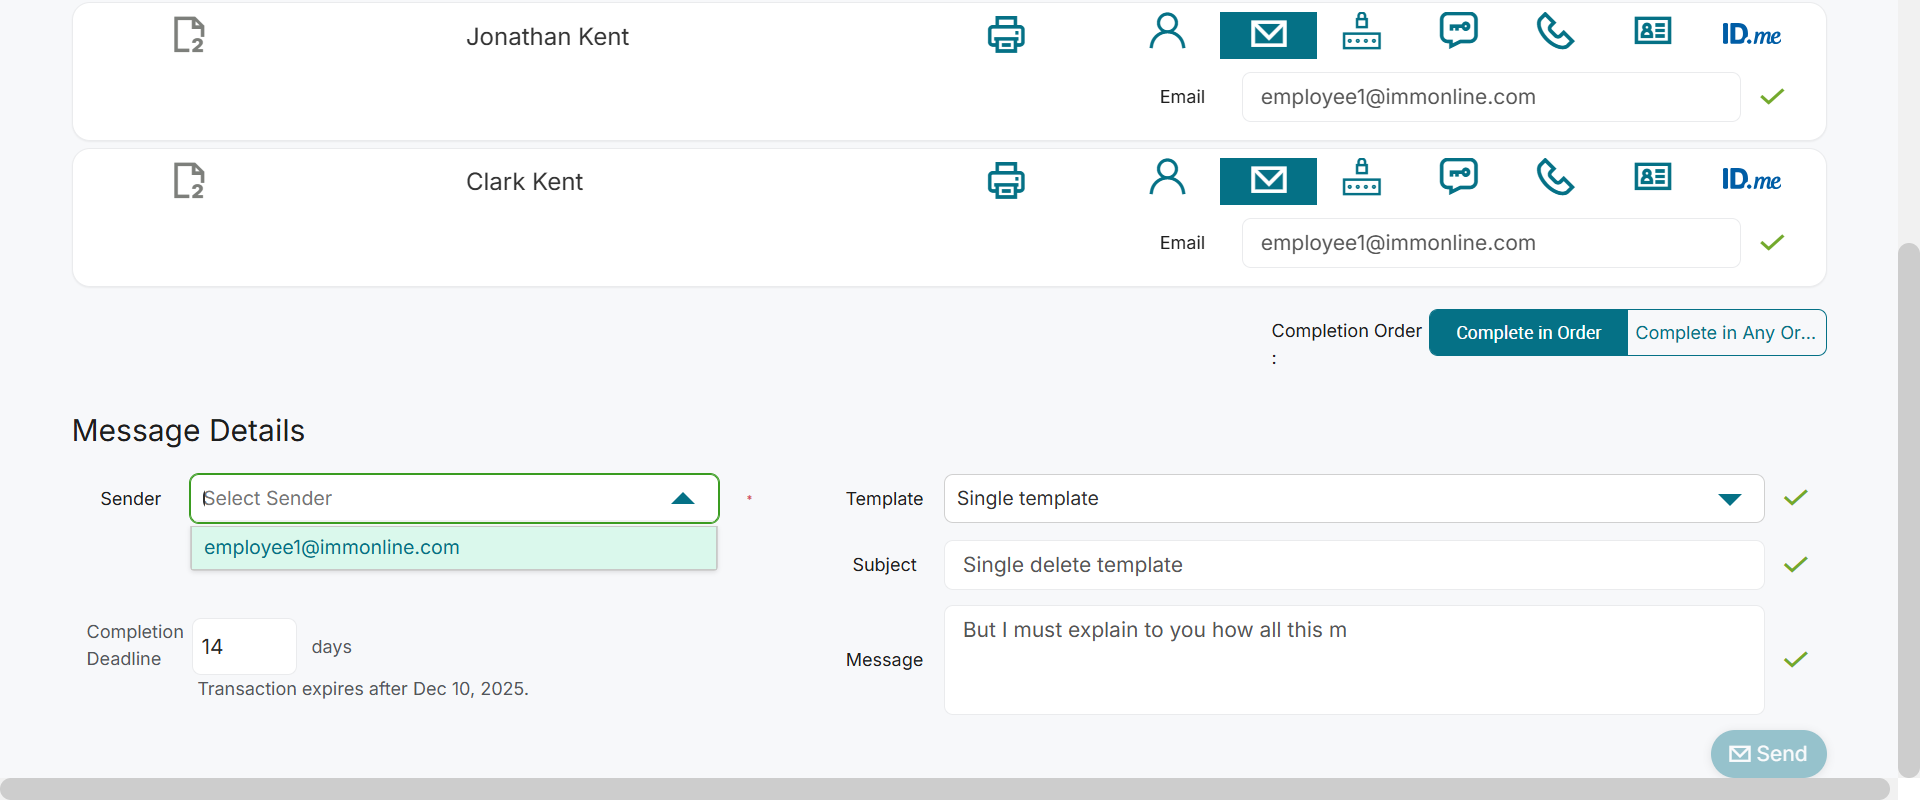Collapse the Select Sender dropdown
The width and height of the screenshot is (1920, 800).
(683, 499)
